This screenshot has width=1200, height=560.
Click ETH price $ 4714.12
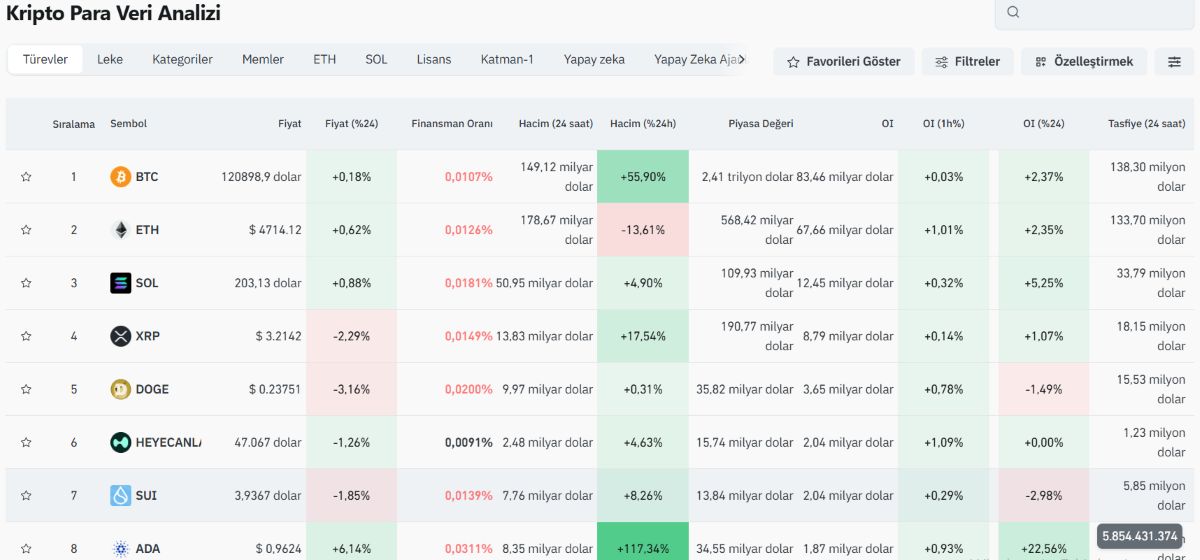[275, 230]
